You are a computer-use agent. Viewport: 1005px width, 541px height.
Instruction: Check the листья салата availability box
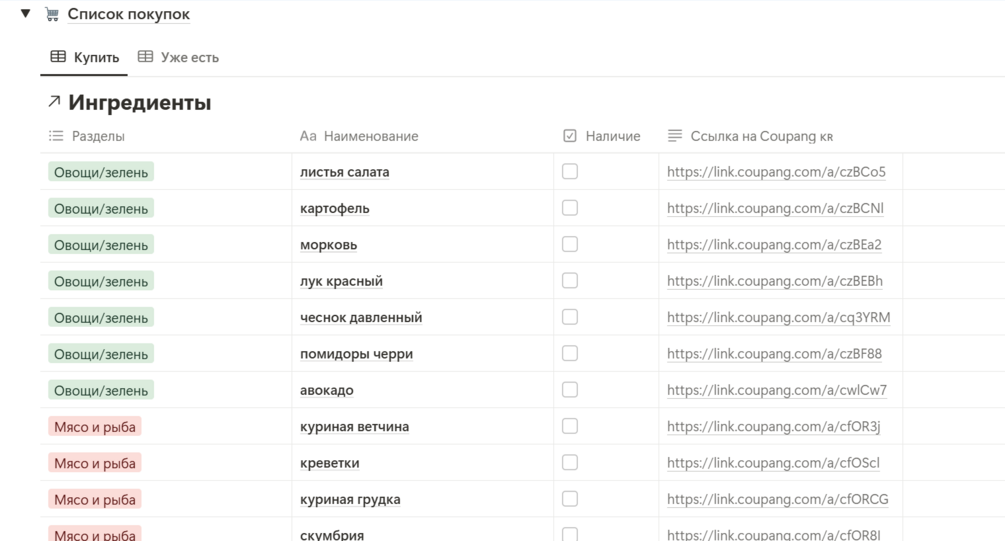pyautogui.click(x=570, y=172)
